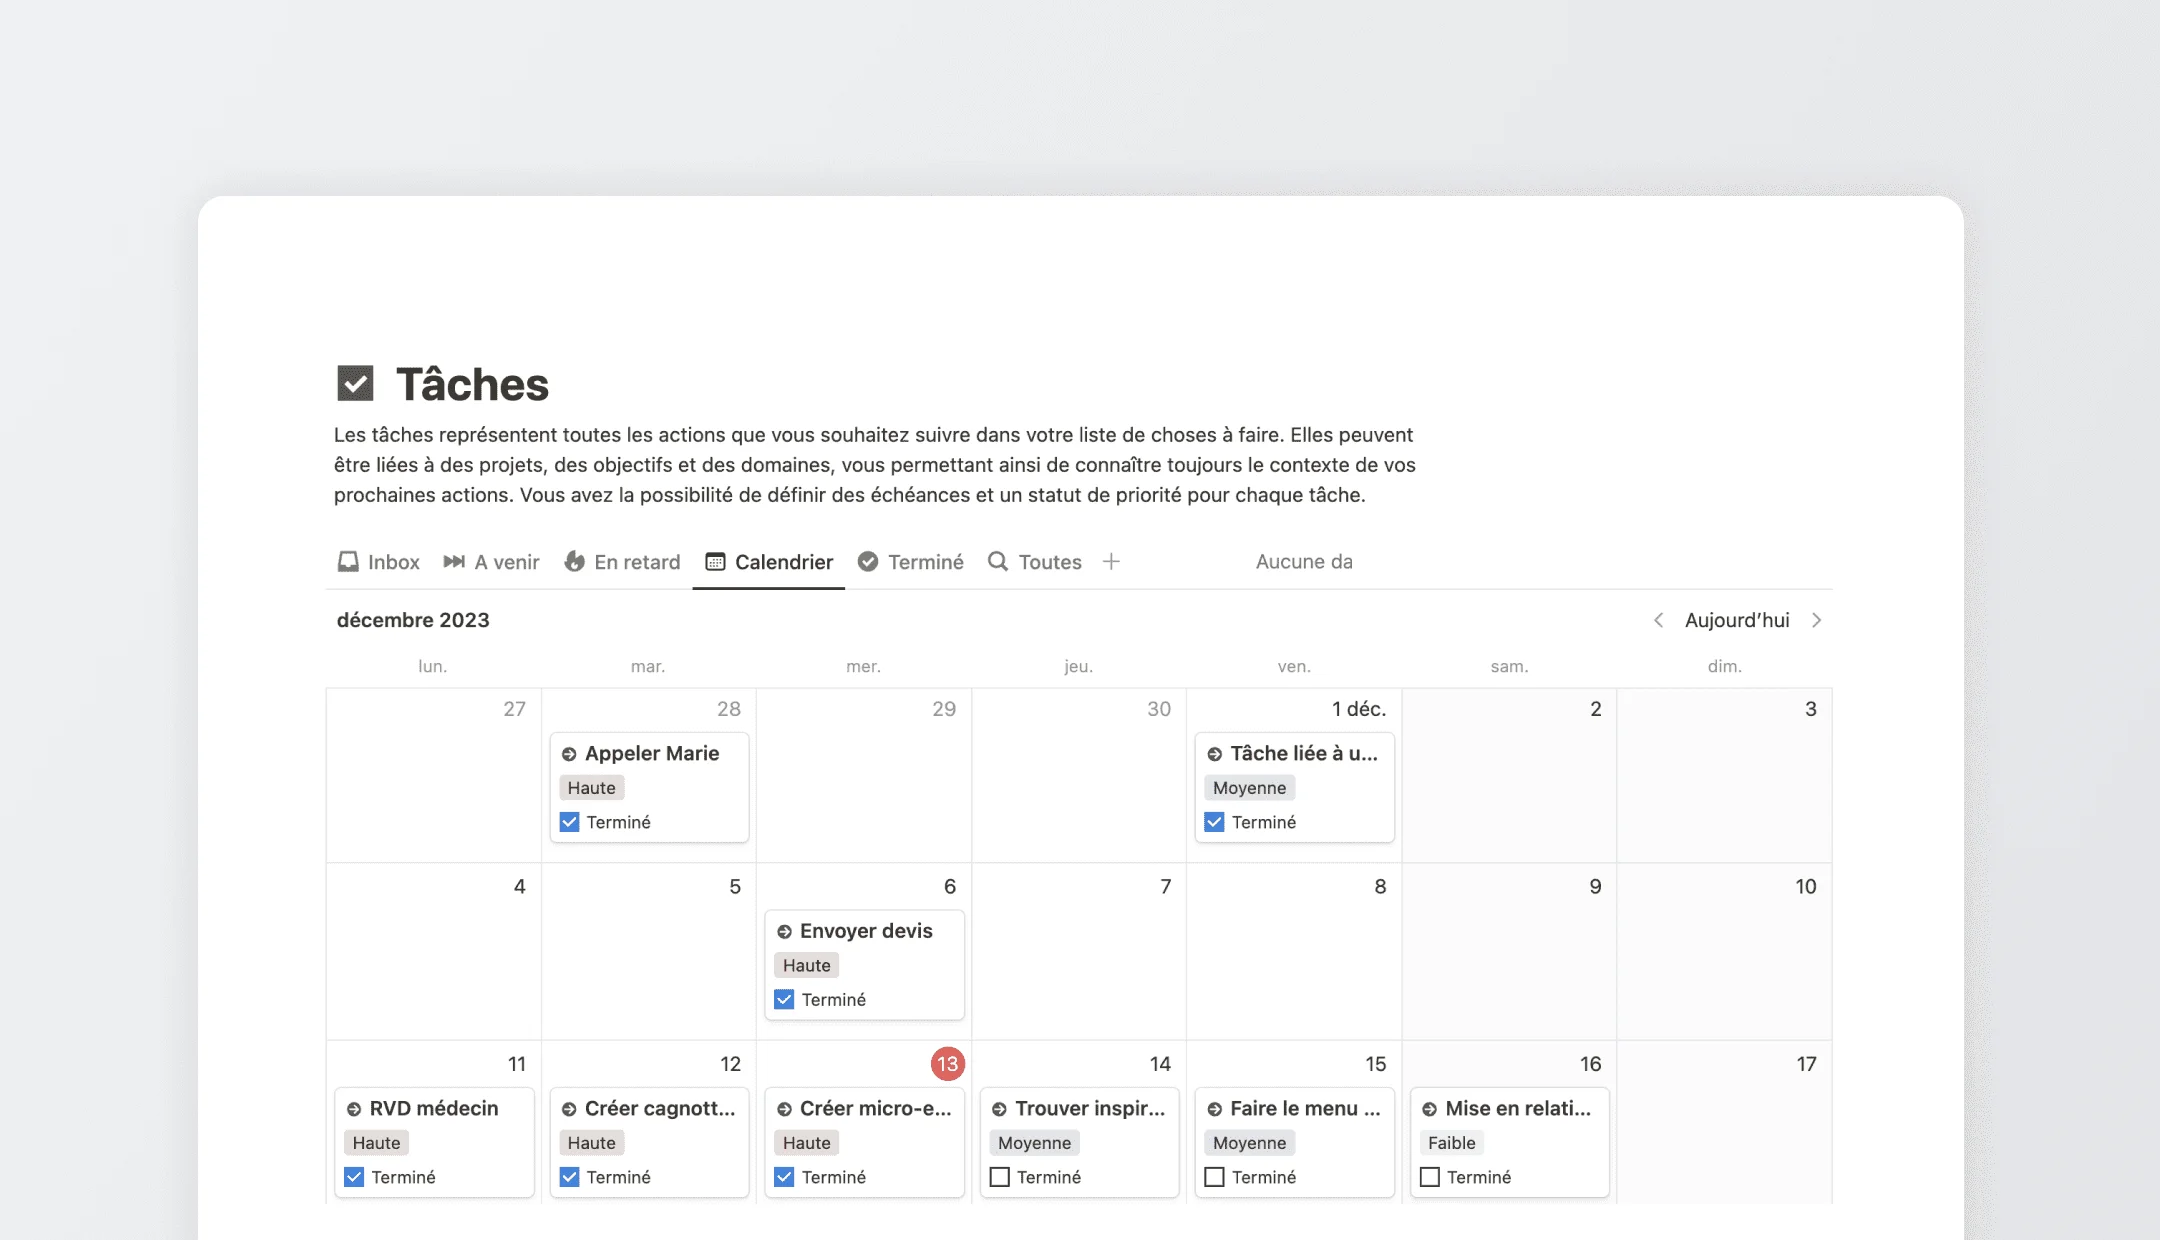Click arrow icon of Faire le menu card
This screenshot has height=1240, width=2160.
[1214, 1109]
